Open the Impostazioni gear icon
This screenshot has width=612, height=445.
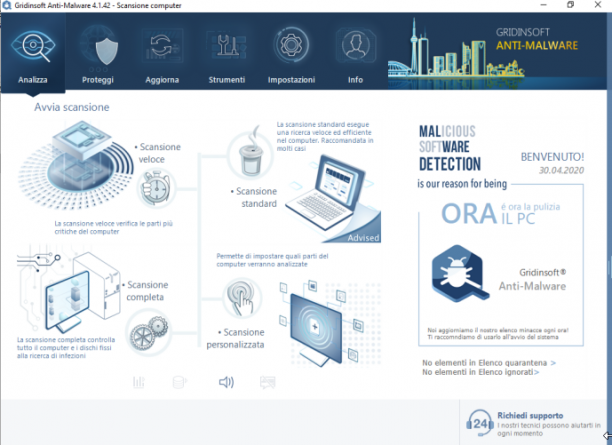click(291, 45)
